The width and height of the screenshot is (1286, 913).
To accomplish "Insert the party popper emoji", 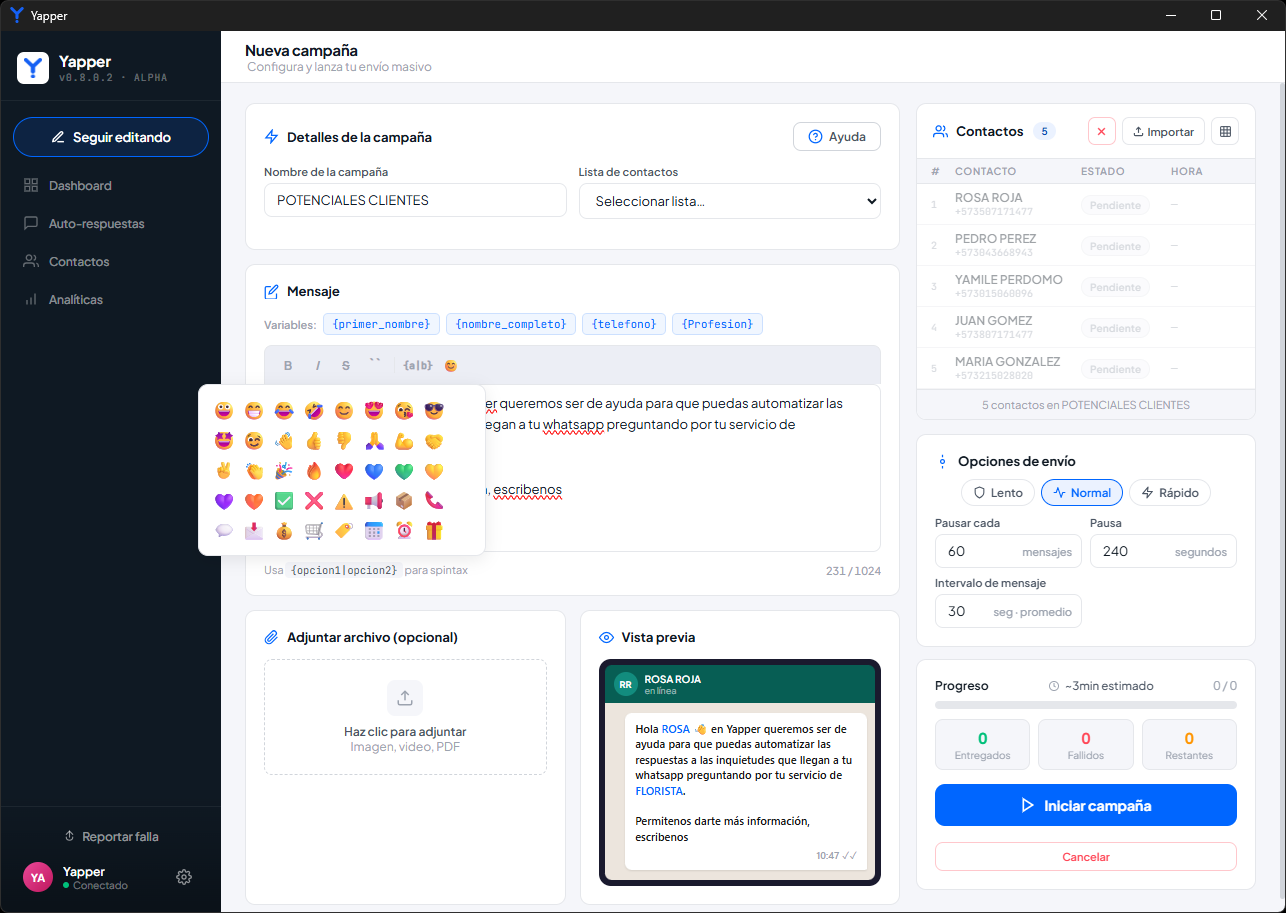I will (284, 471).
